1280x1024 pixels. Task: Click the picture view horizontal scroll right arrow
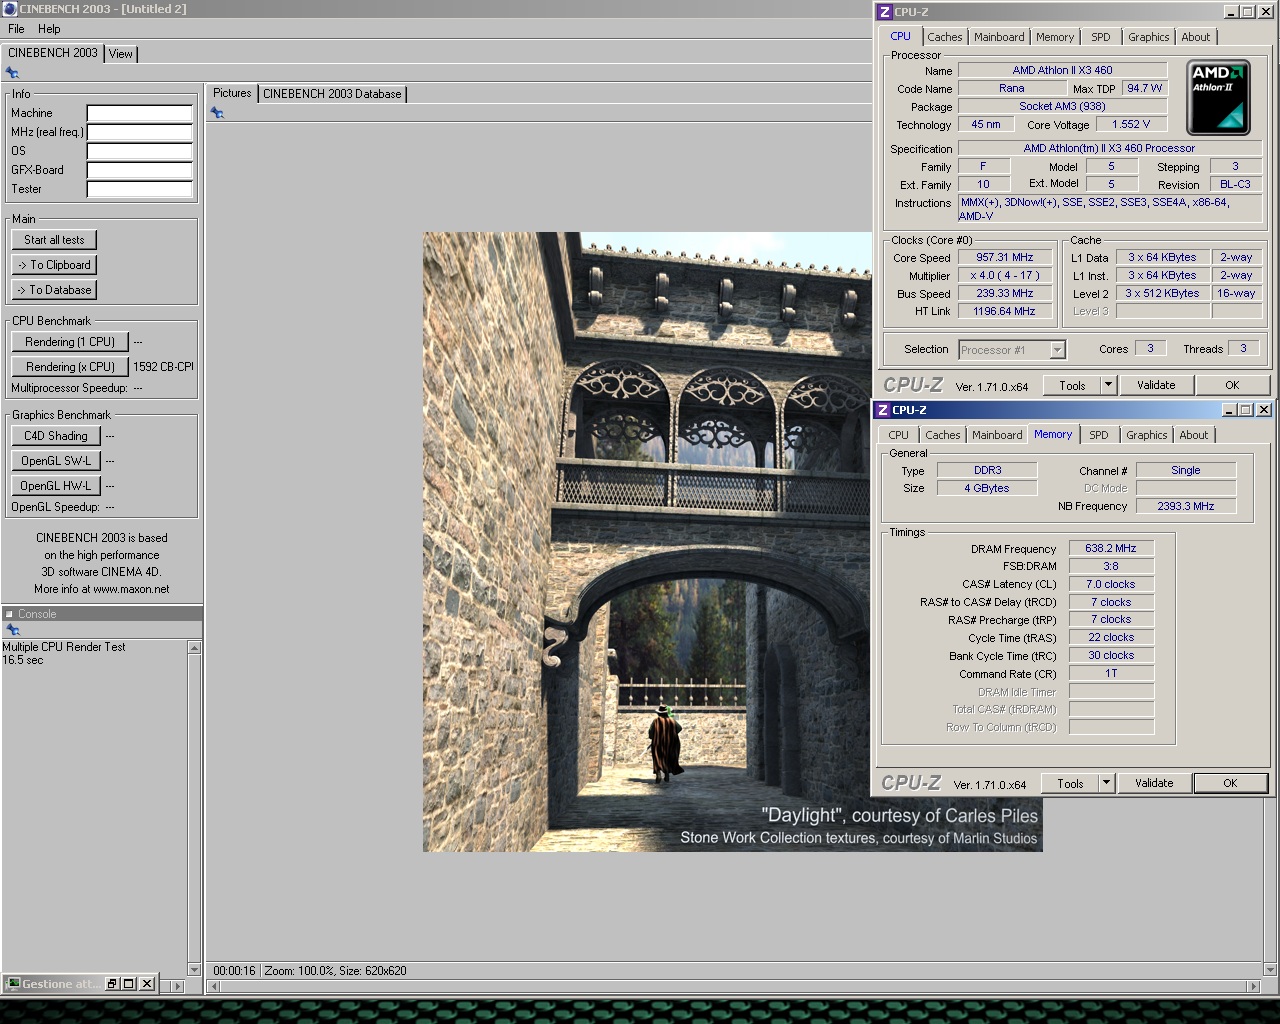[1254, 987]
